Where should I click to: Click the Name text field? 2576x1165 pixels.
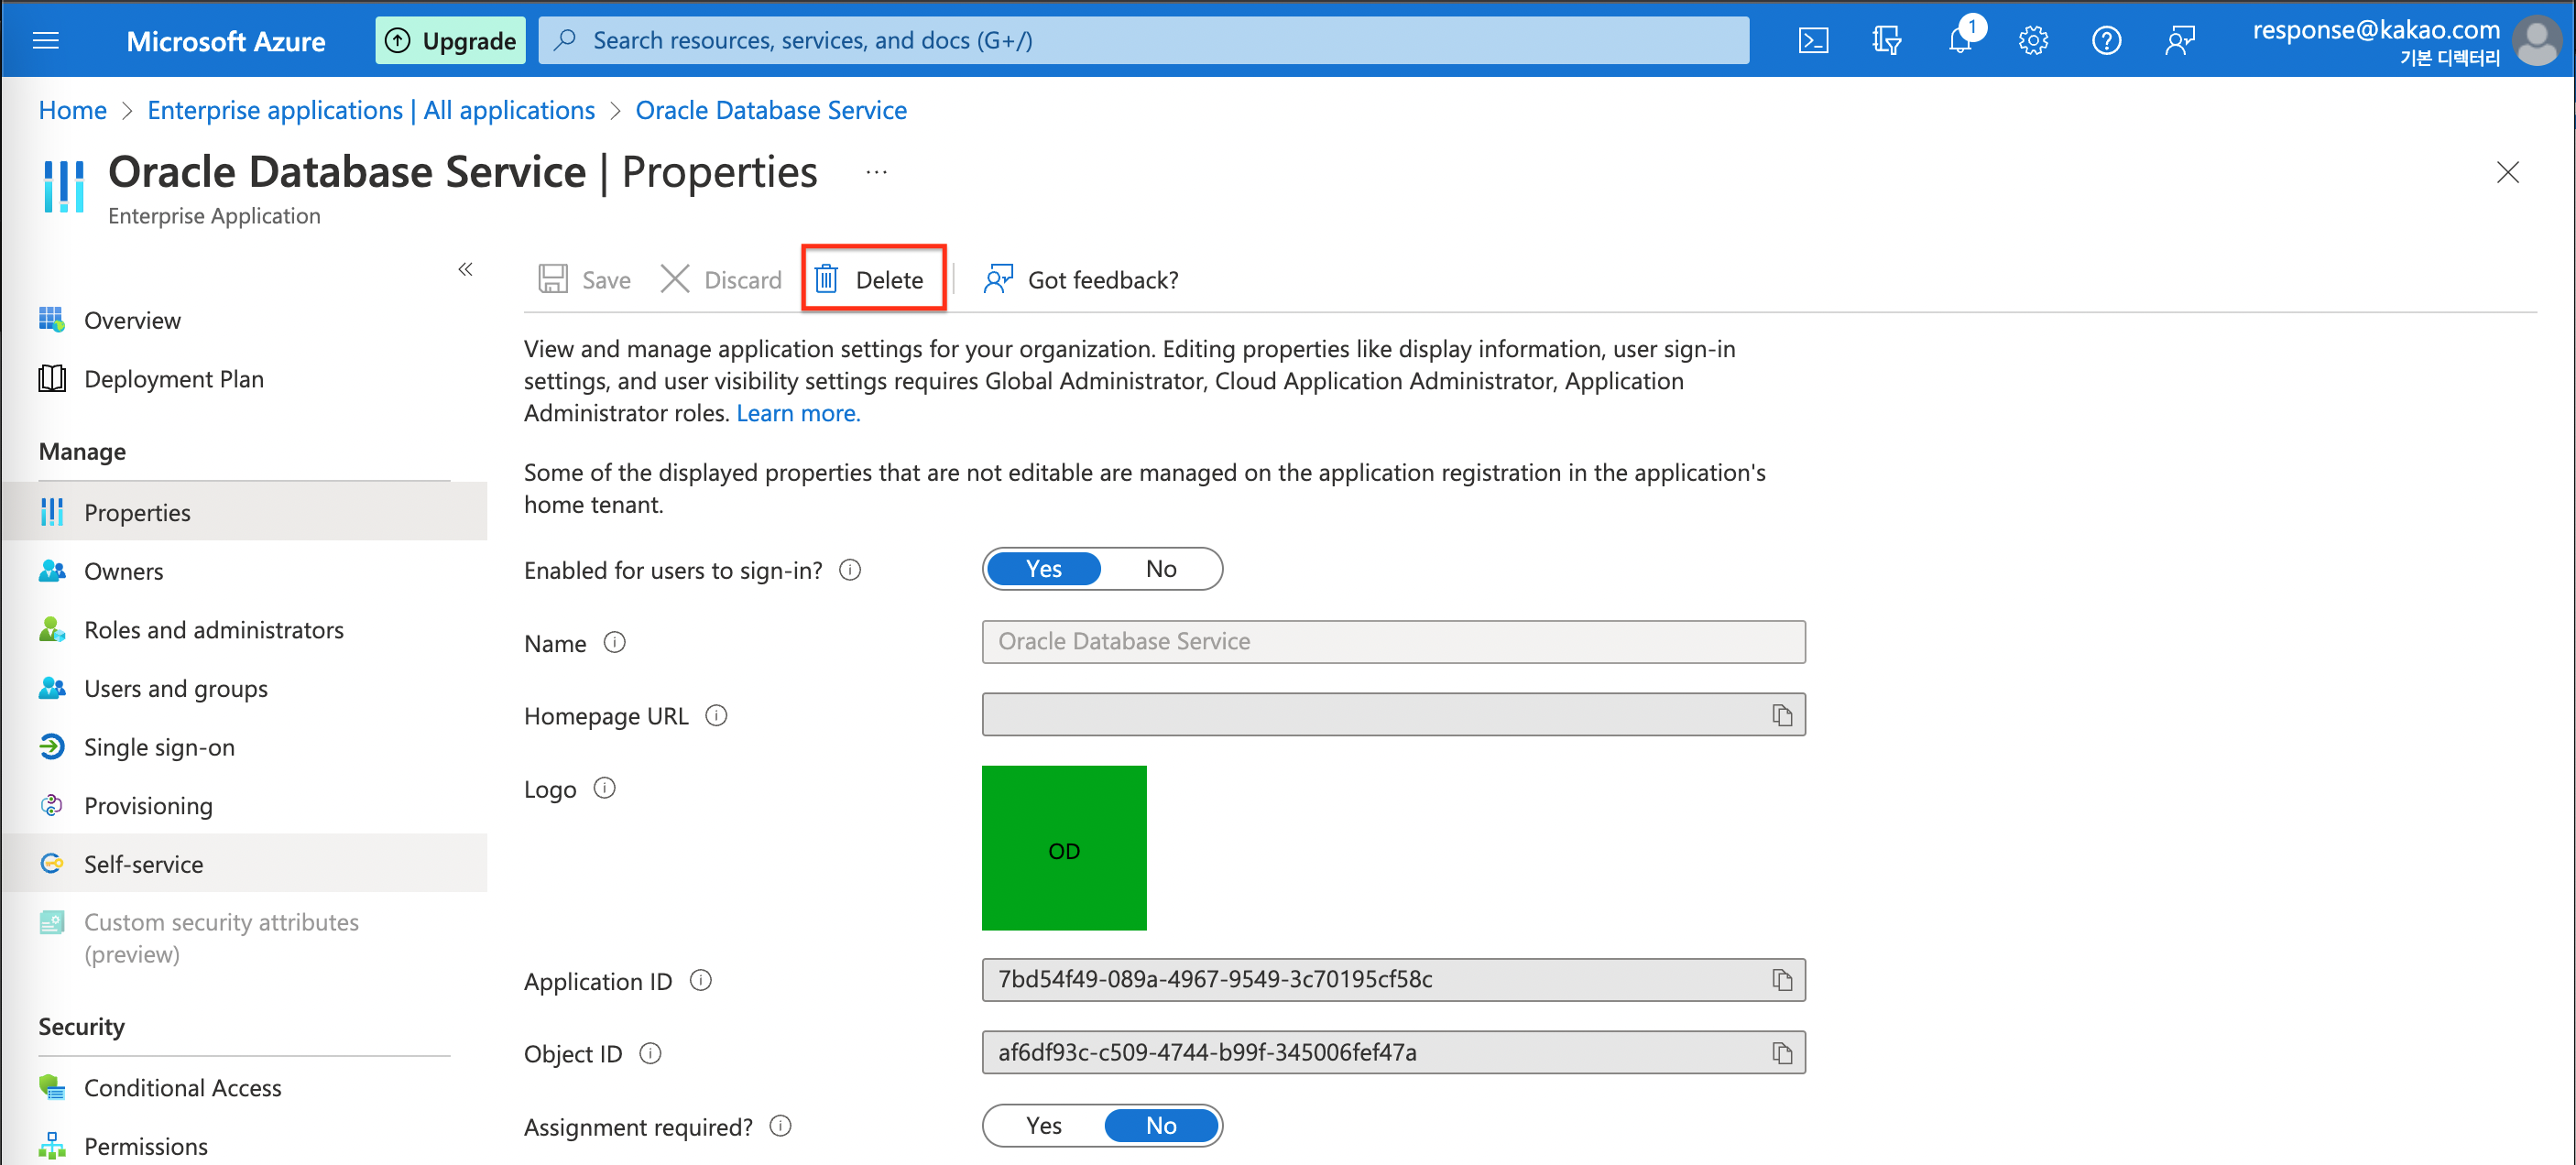click(x=1393, y=641)
